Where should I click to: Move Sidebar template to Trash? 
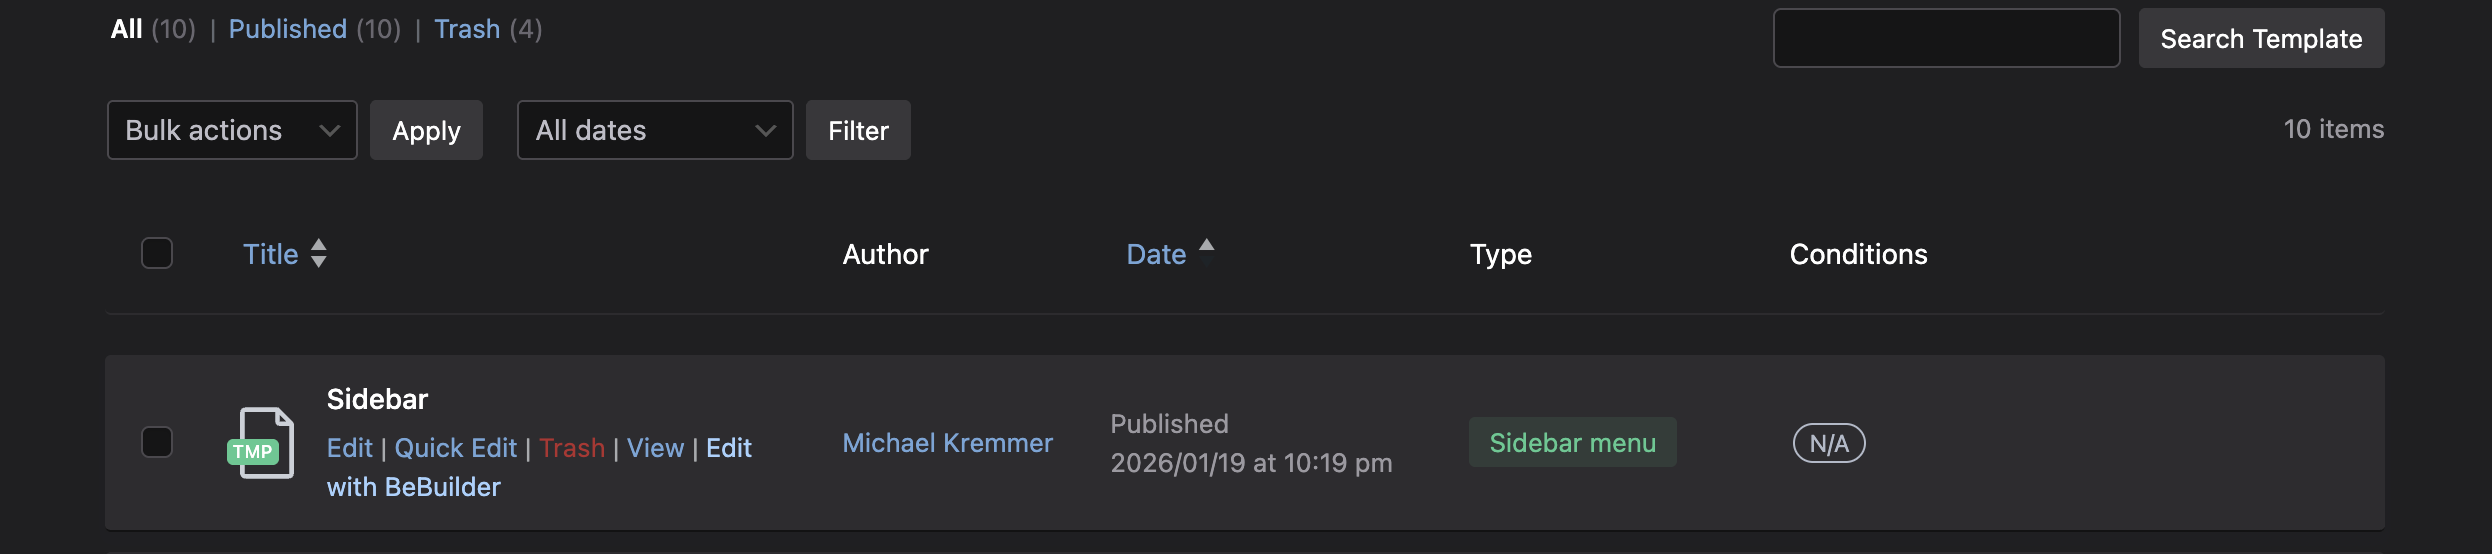[x=572, y=448]
